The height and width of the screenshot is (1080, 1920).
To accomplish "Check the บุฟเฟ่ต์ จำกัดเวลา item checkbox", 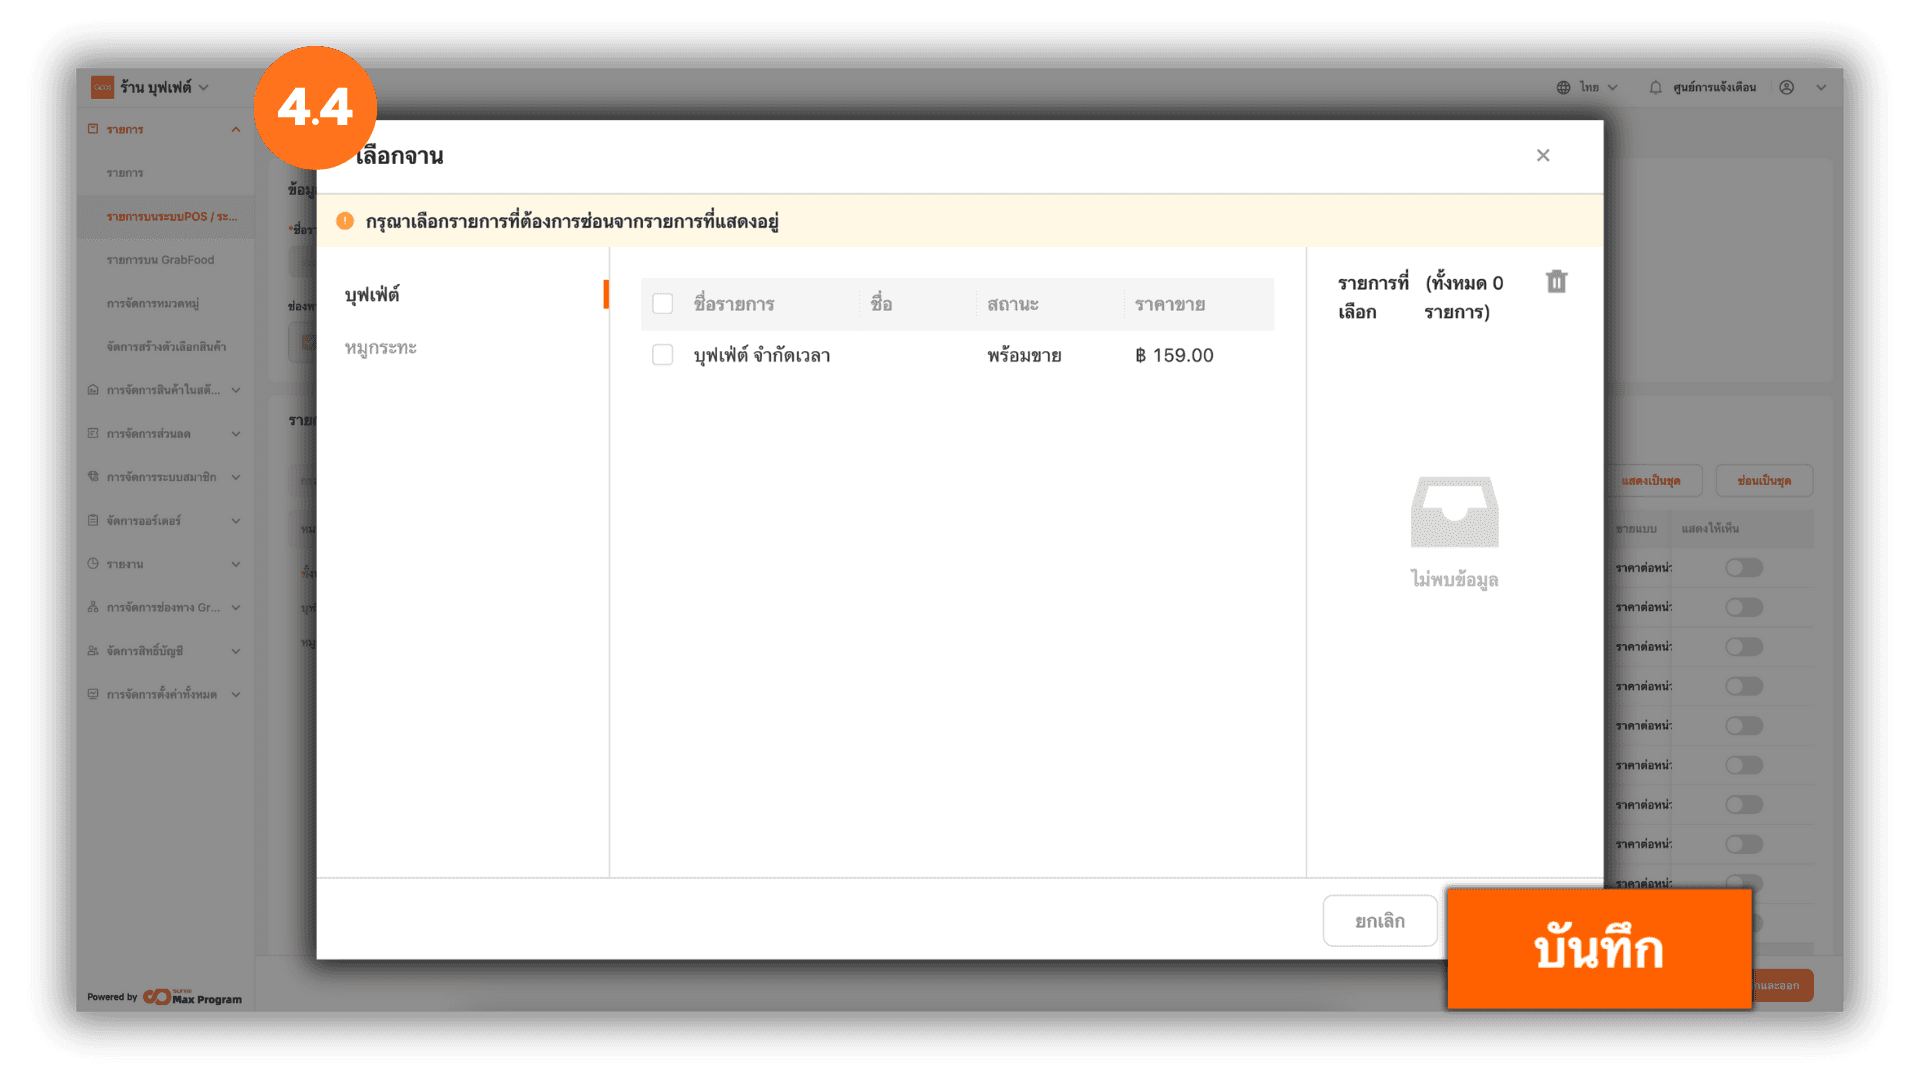I will (662, 355).
